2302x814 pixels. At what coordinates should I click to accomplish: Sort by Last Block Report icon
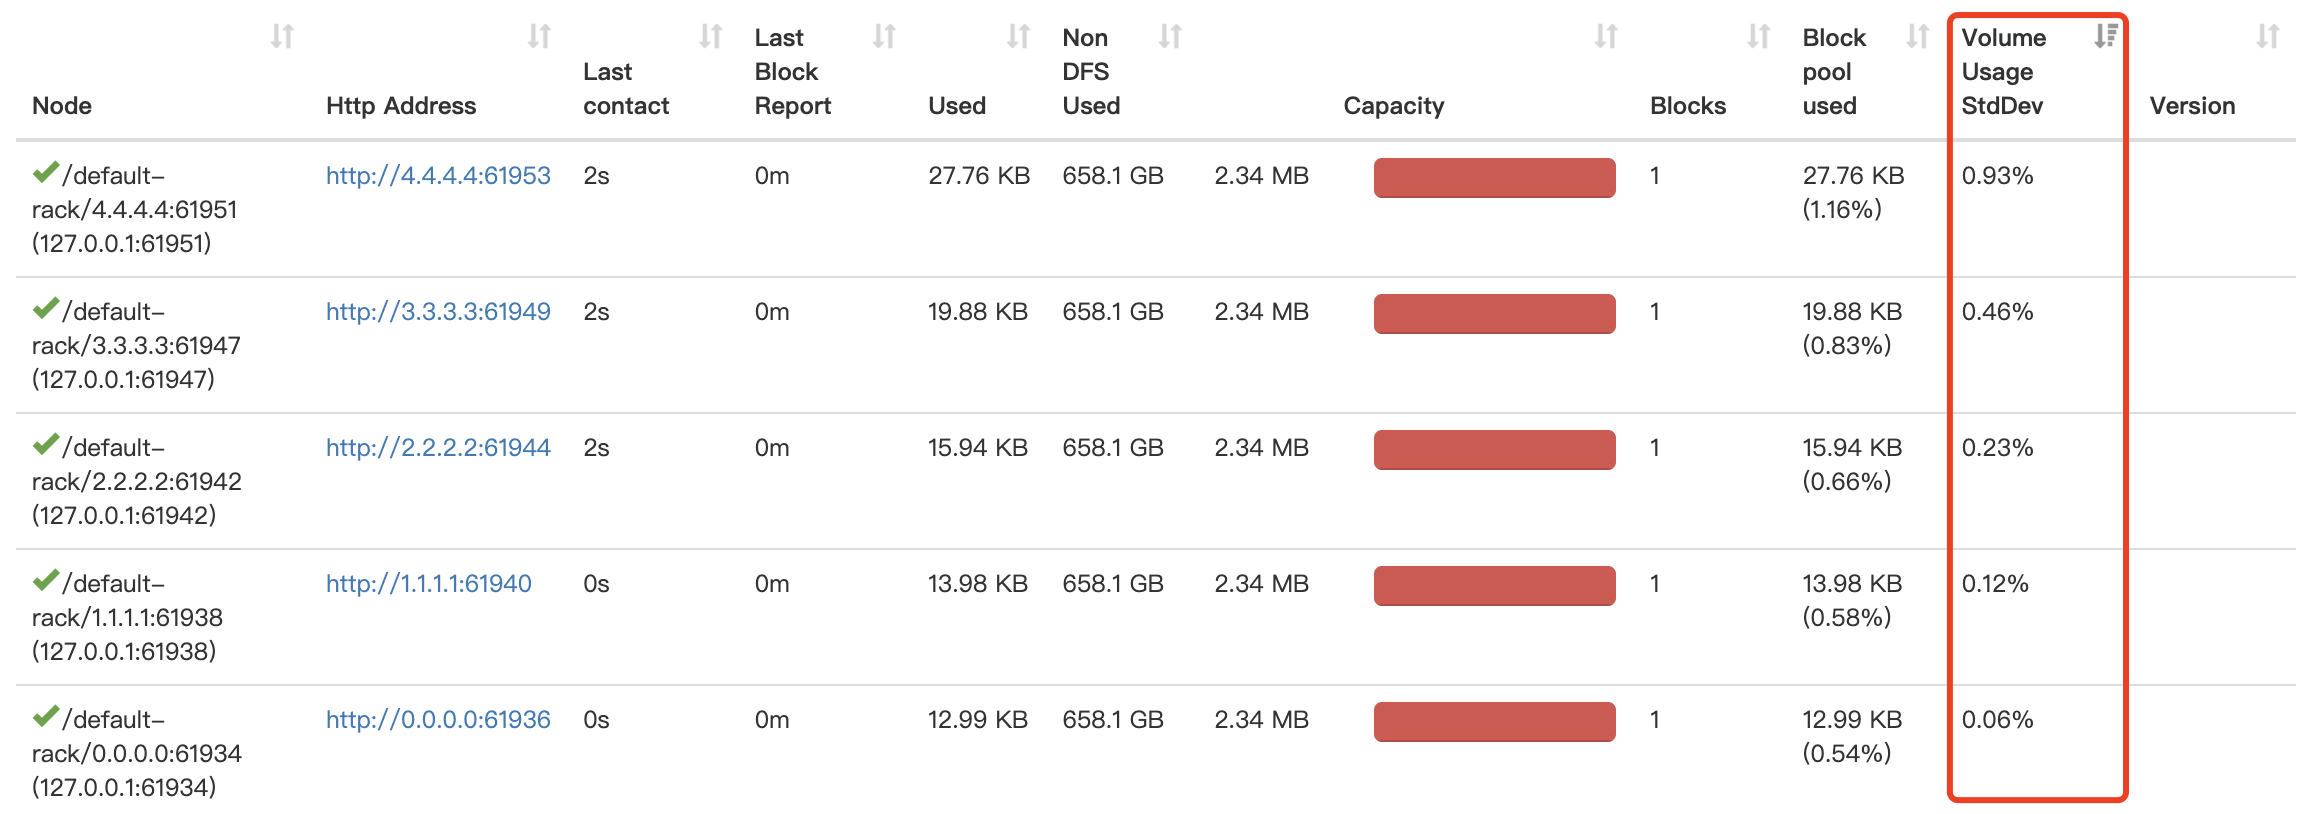(883, 36)
